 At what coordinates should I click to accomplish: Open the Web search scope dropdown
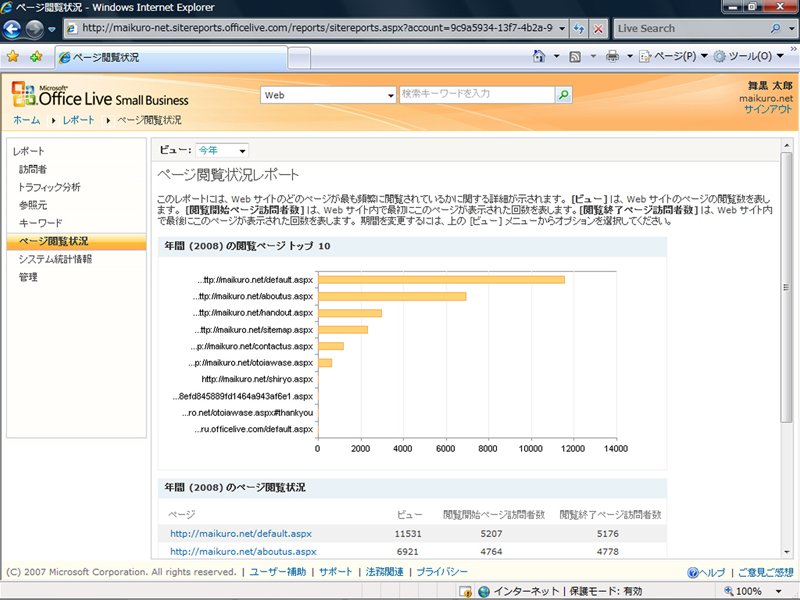click(x=328, y=95)
